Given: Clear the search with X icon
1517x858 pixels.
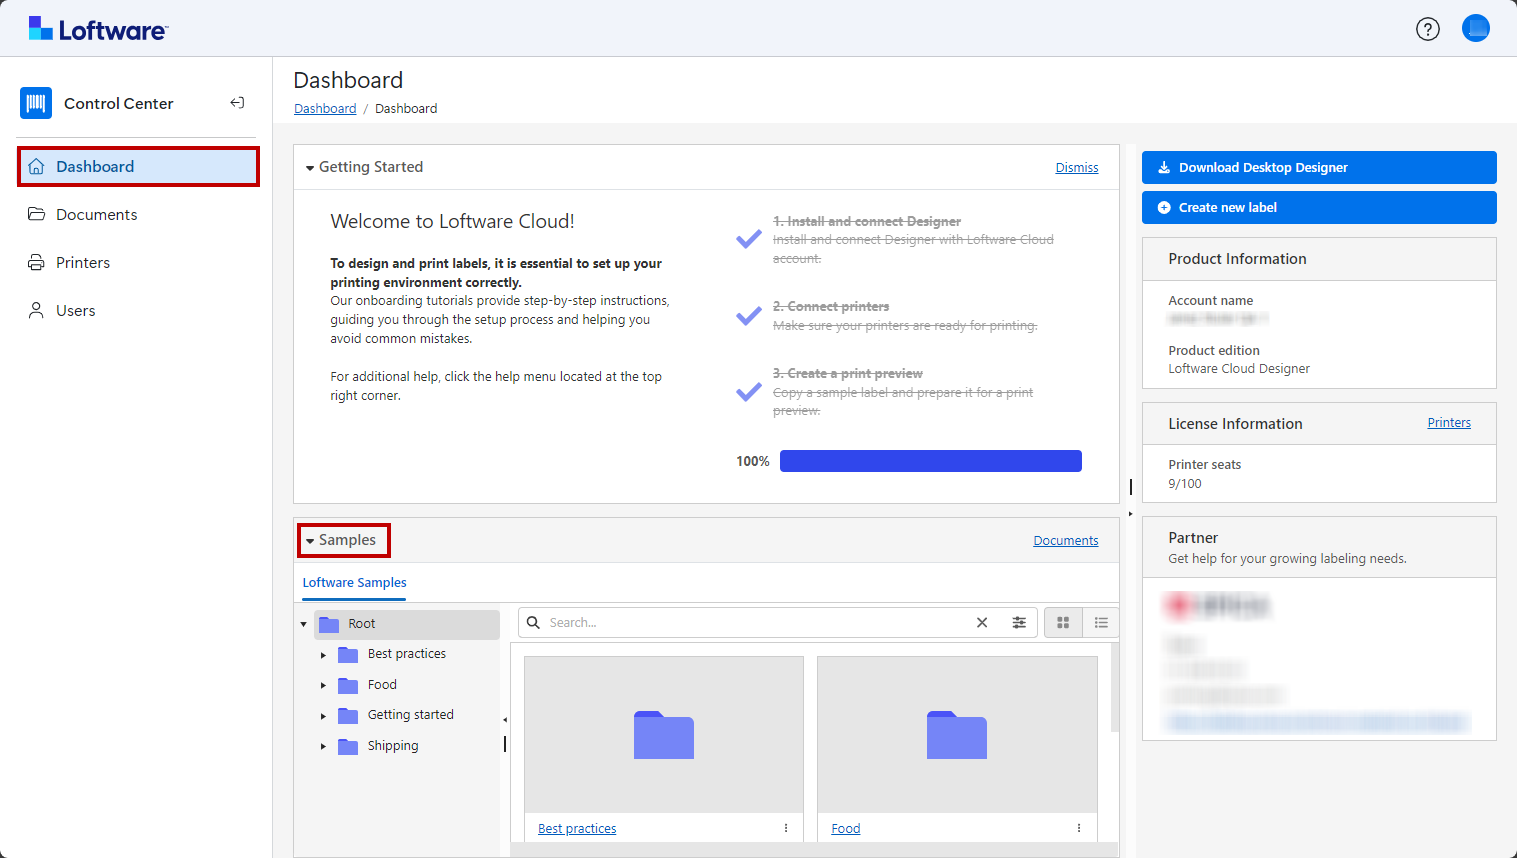Looking at the screenshot, I should (x=982, y=623).
